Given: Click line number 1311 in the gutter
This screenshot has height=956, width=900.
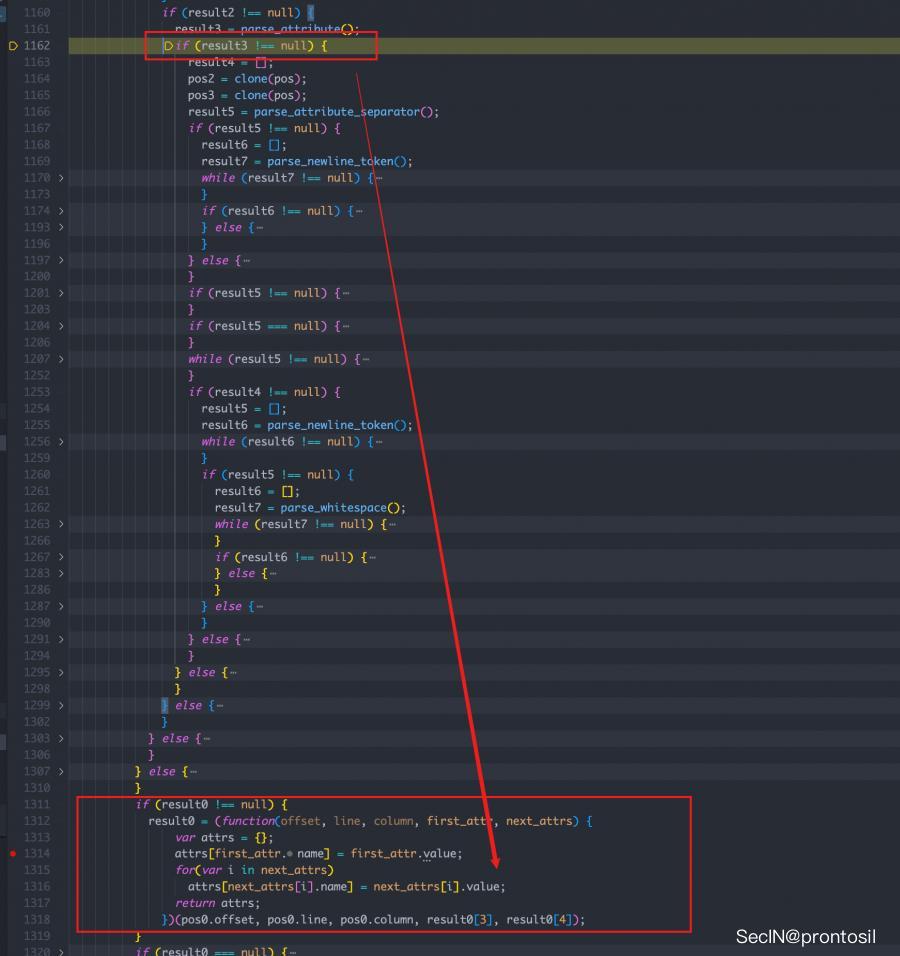Looking at the screenshot, I should pos(37,805).
